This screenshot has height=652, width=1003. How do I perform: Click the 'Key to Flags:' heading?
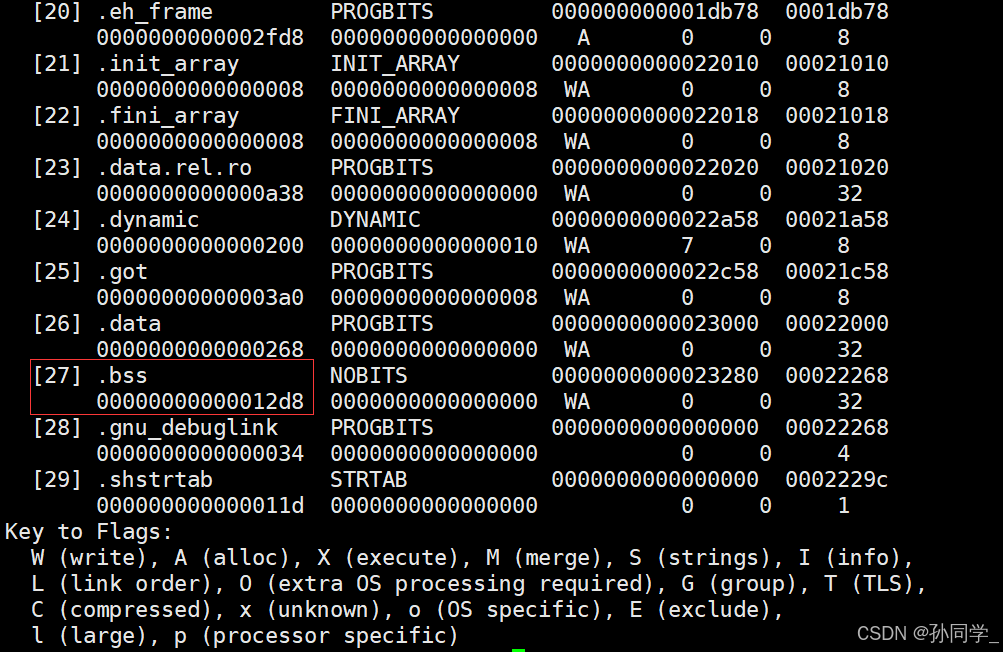click(89, 532)
